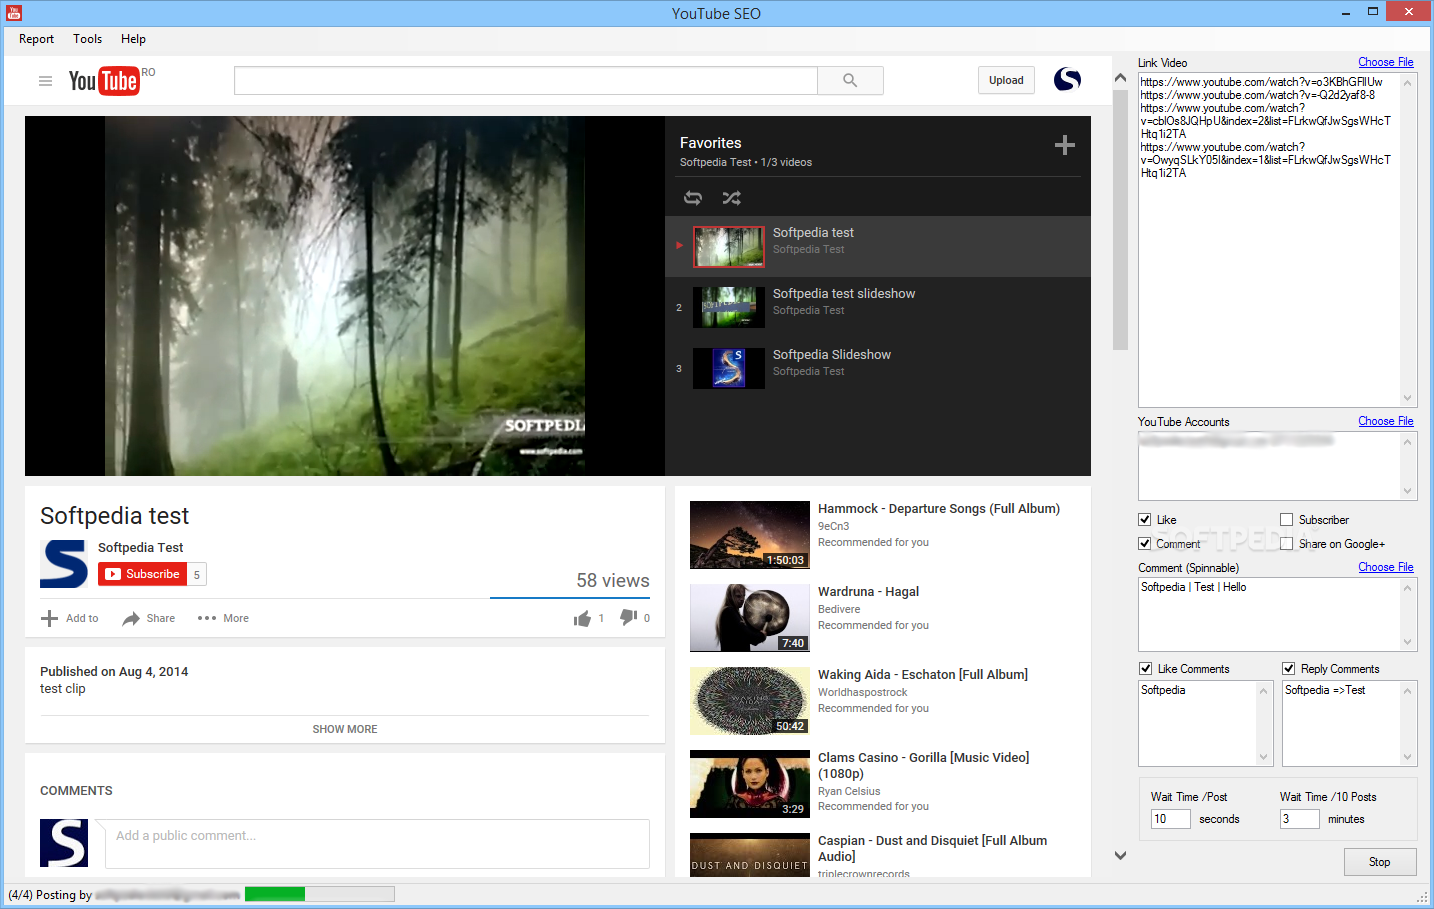Toggle playlist shuffle icon
1434x909 pixels.
pos(732,198)
